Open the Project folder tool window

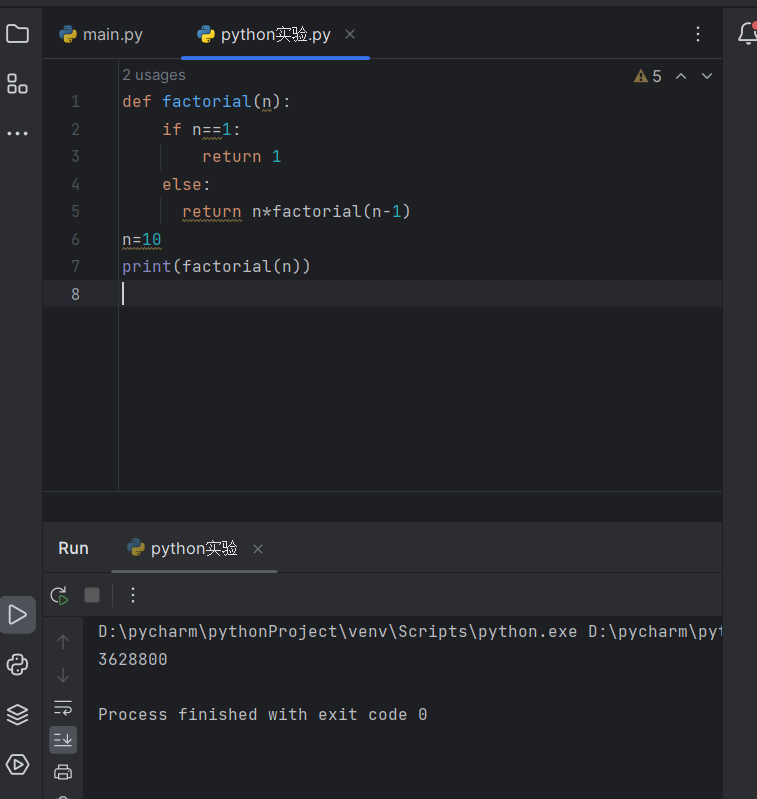pos(18,34)
